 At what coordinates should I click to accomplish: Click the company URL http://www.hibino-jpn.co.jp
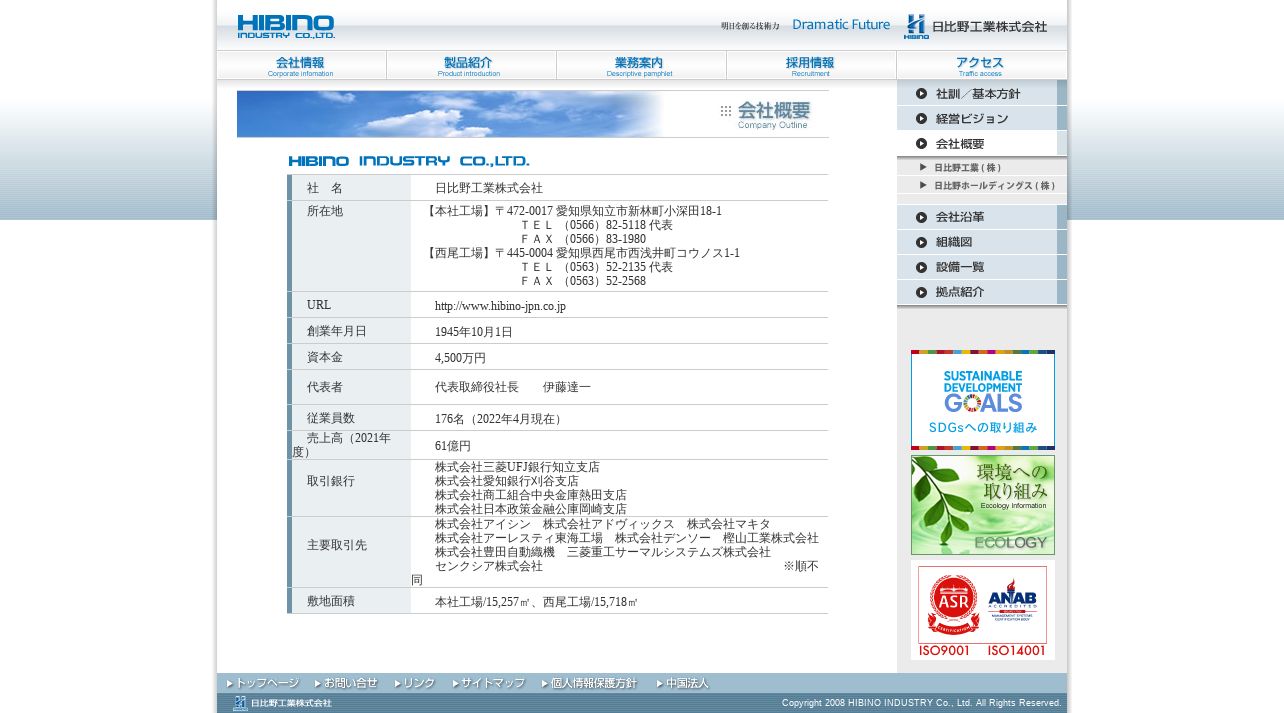tap(500, 306)
